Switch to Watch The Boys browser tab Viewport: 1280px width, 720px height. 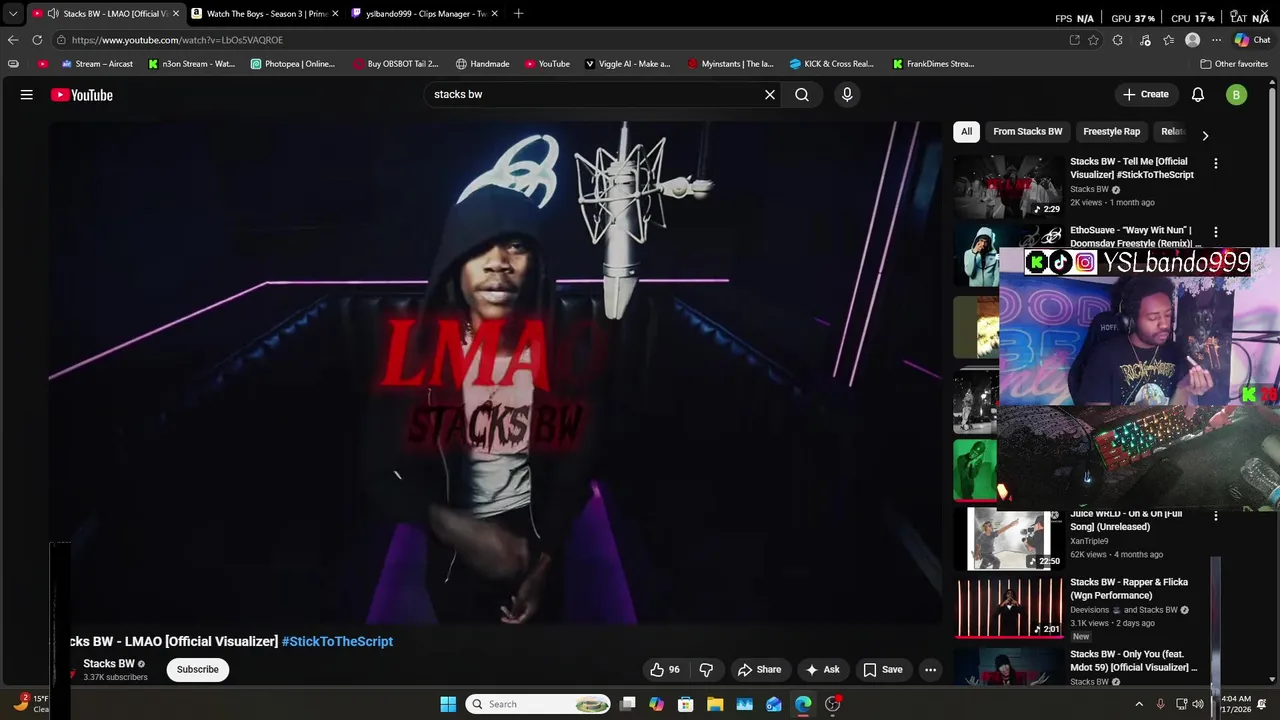click(x=264, y=14)
